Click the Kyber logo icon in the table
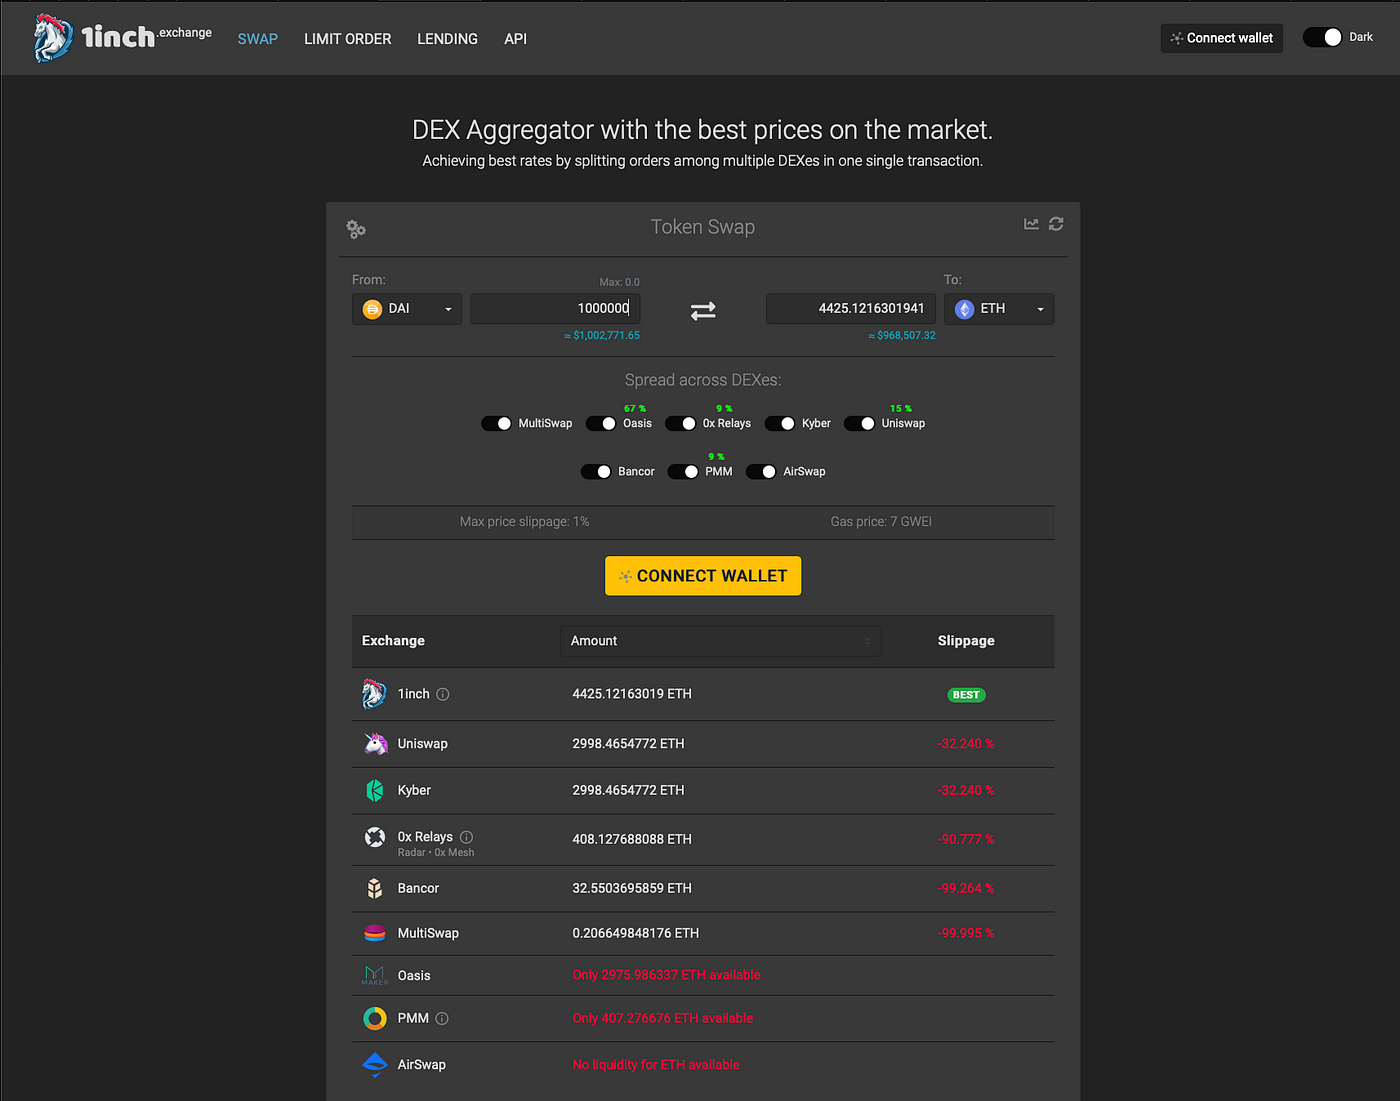This screenshot has width=1400, height=1101. pos(375,790)
